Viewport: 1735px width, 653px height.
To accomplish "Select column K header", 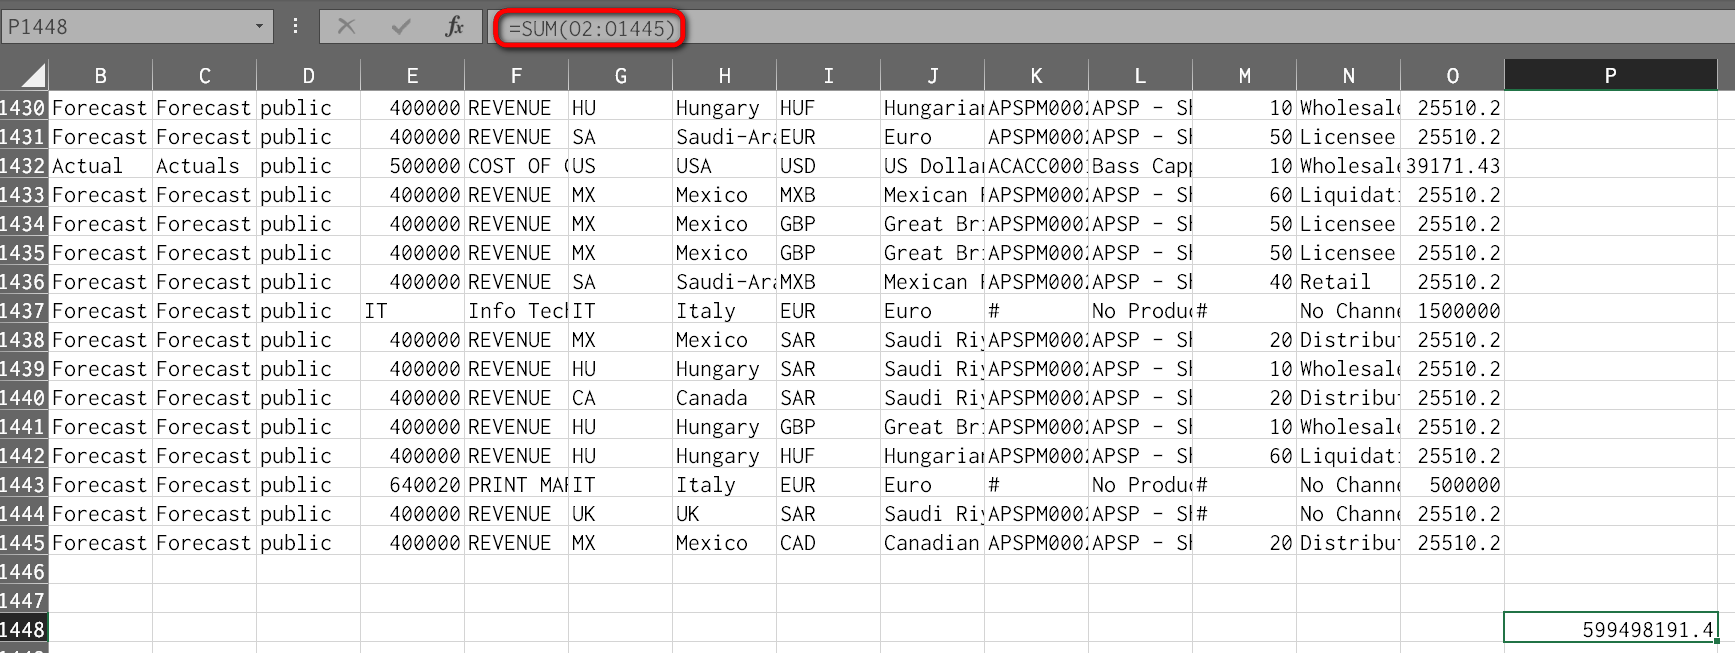I will click(x=1037, y=76).
